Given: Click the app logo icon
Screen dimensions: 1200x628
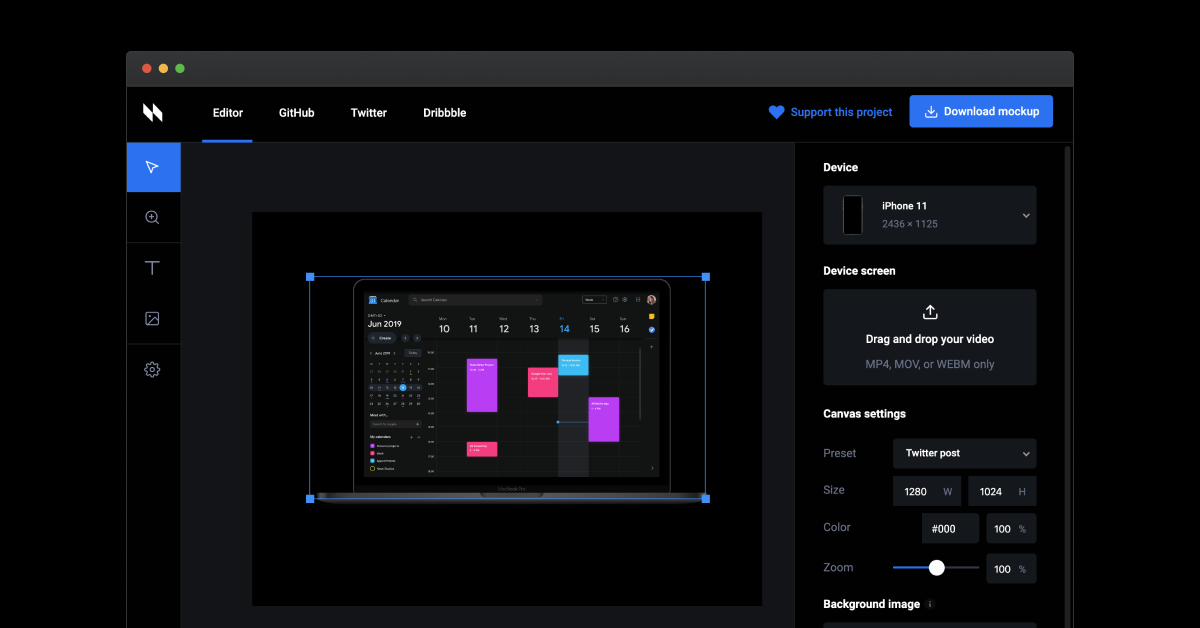Looking at the screenshot, I should (x=152, y=112).
